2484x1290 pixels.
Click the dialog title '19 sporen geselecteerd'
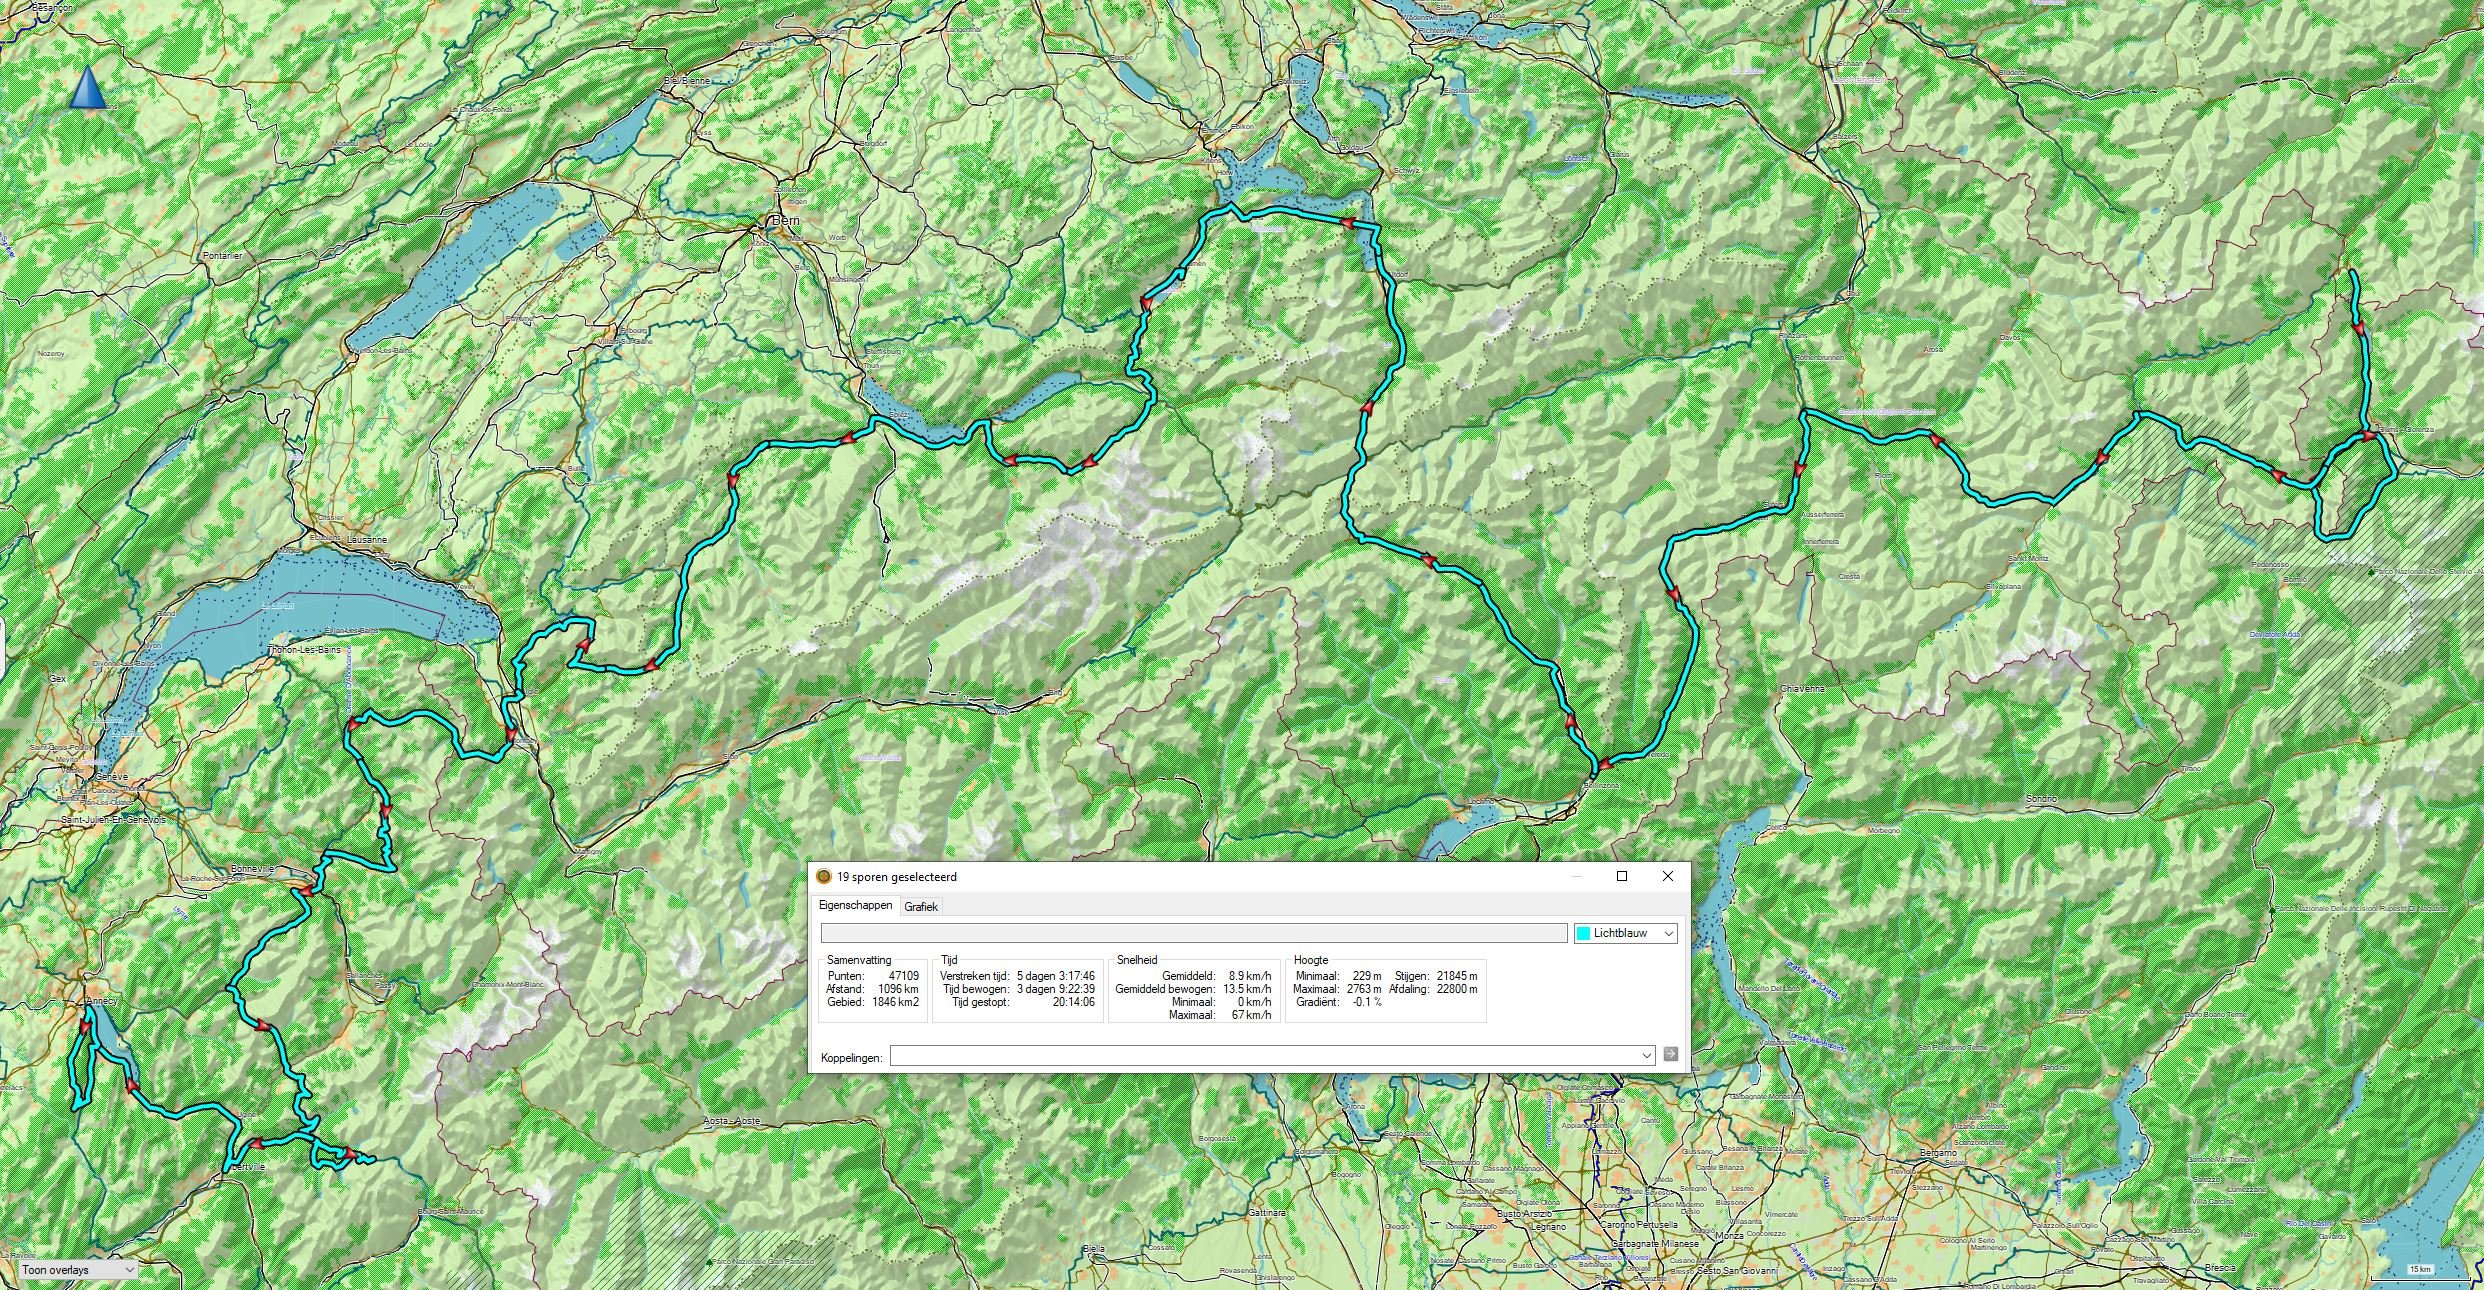(896, 877)
